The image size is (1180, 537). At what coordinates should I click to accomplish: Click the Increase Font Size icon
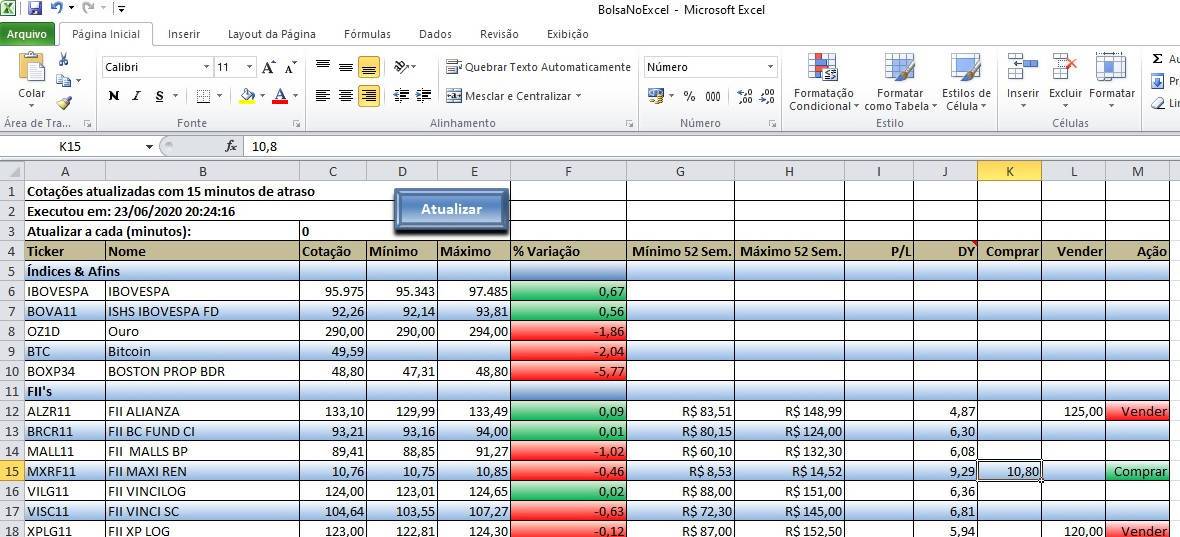coord(268,67)
